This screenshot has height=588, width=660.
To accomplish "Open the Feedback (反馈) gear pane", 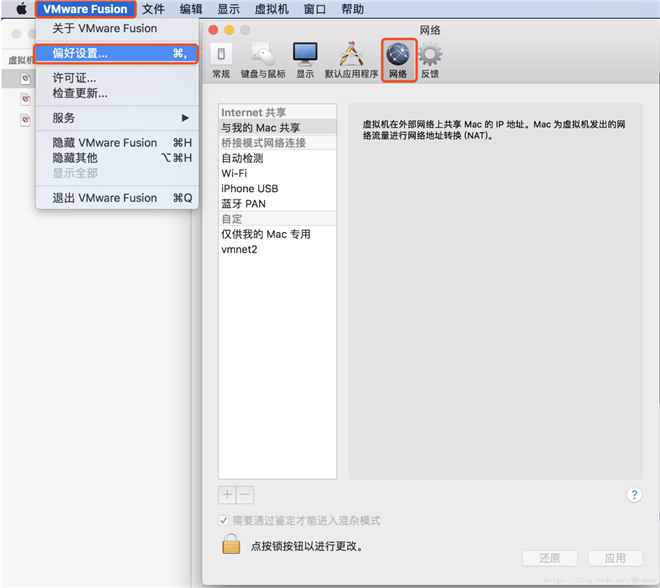I will 430,61.
